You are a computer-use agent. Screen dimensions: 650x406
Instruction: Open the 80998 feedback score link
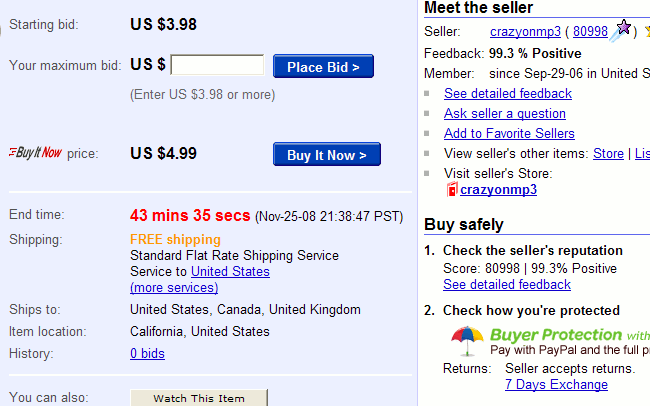[x=589, y=31]
